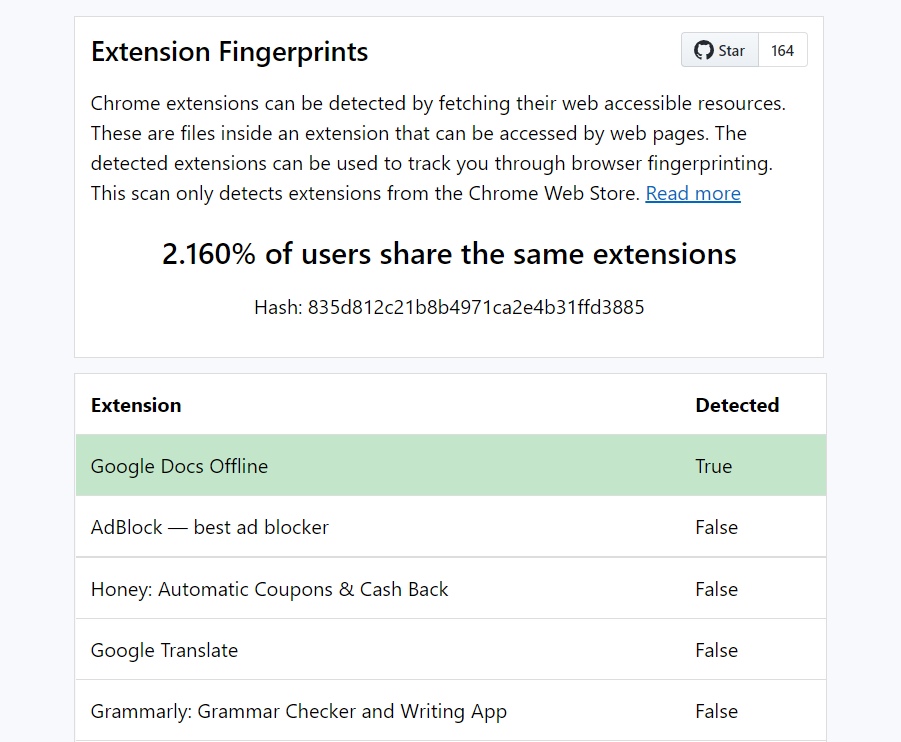This screenshot has width=901, height=742.
Task: Click the Extension Fingerprints heading
Action: point(229,52)
